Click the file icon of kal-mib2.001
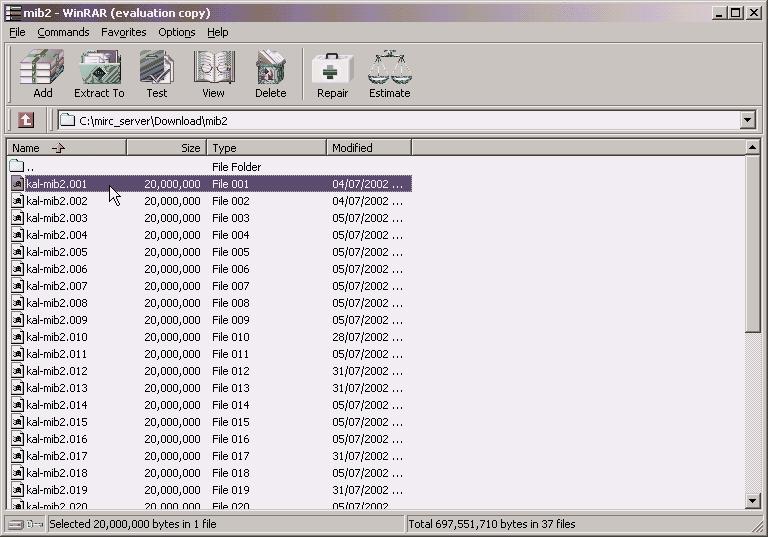 [18, 184]
